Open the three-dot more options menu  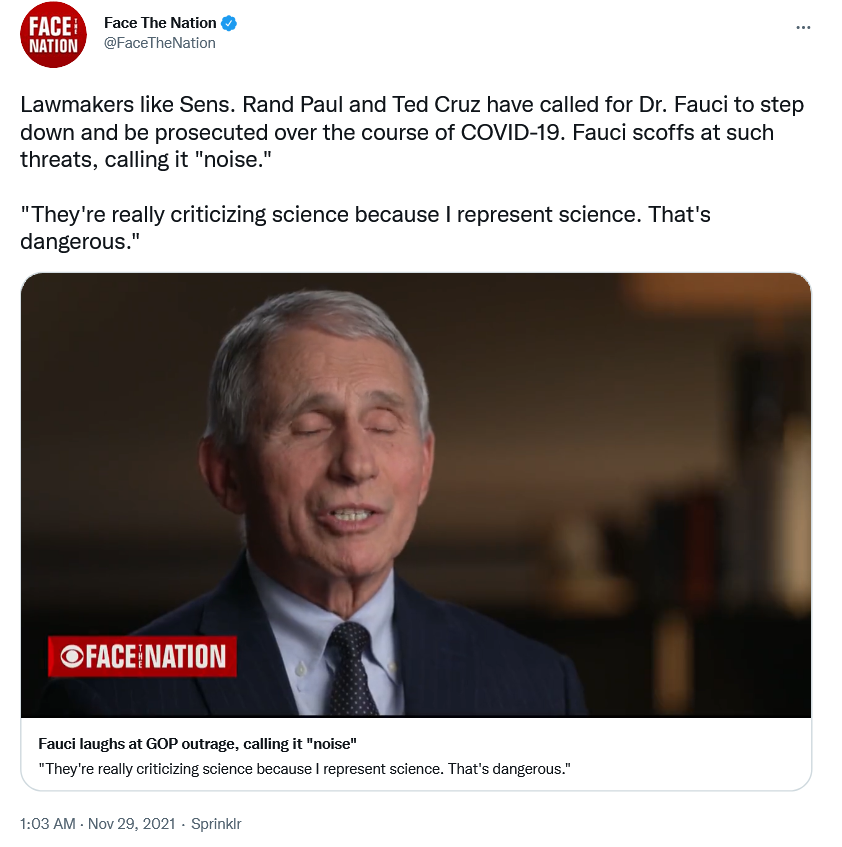(802, 27)
